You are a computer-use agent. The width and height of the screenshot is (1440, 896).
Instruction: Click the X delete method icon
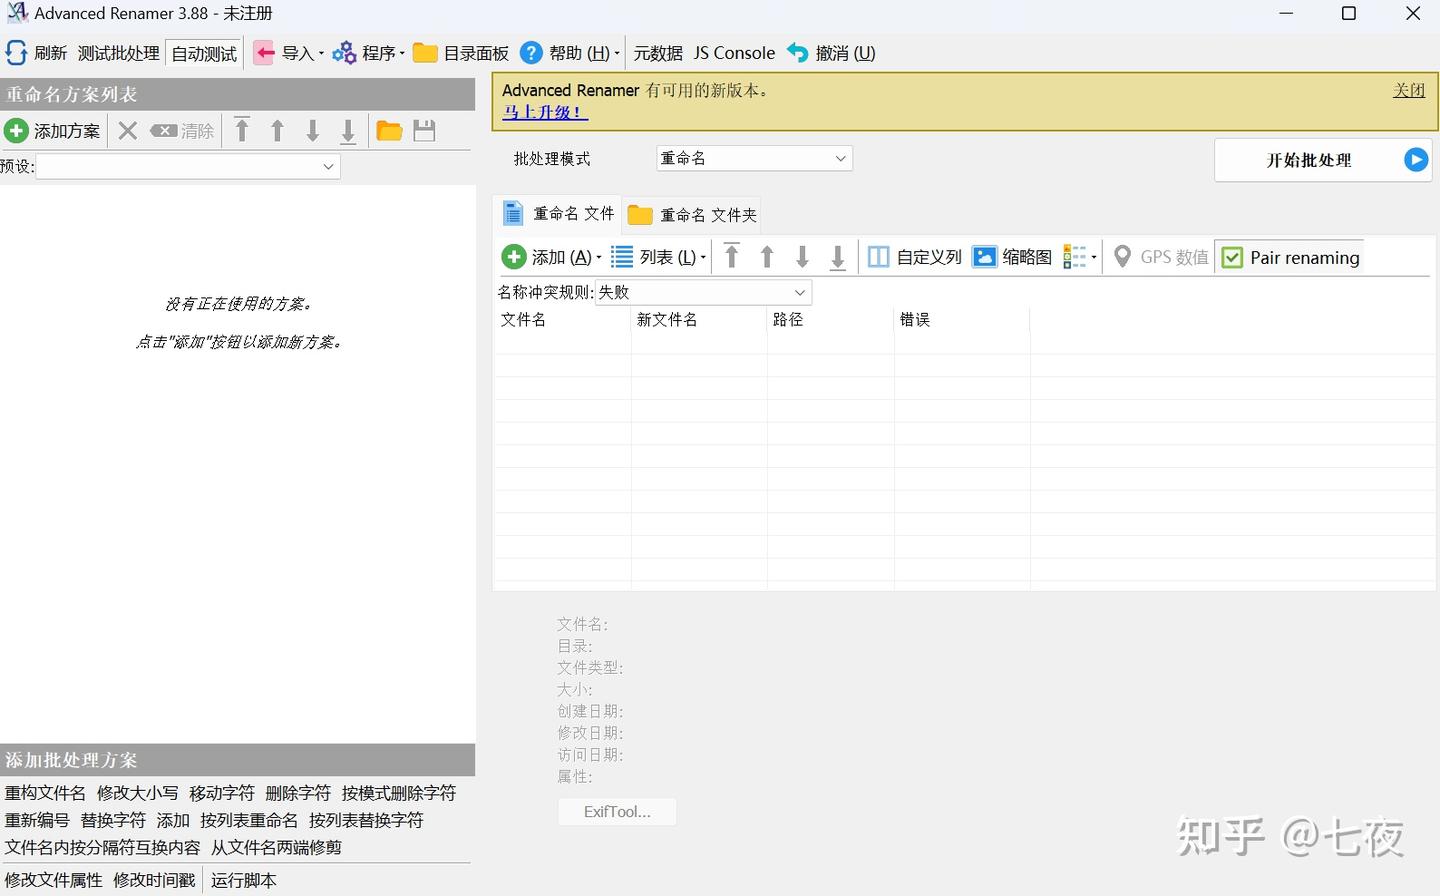(x=127, y=131)
